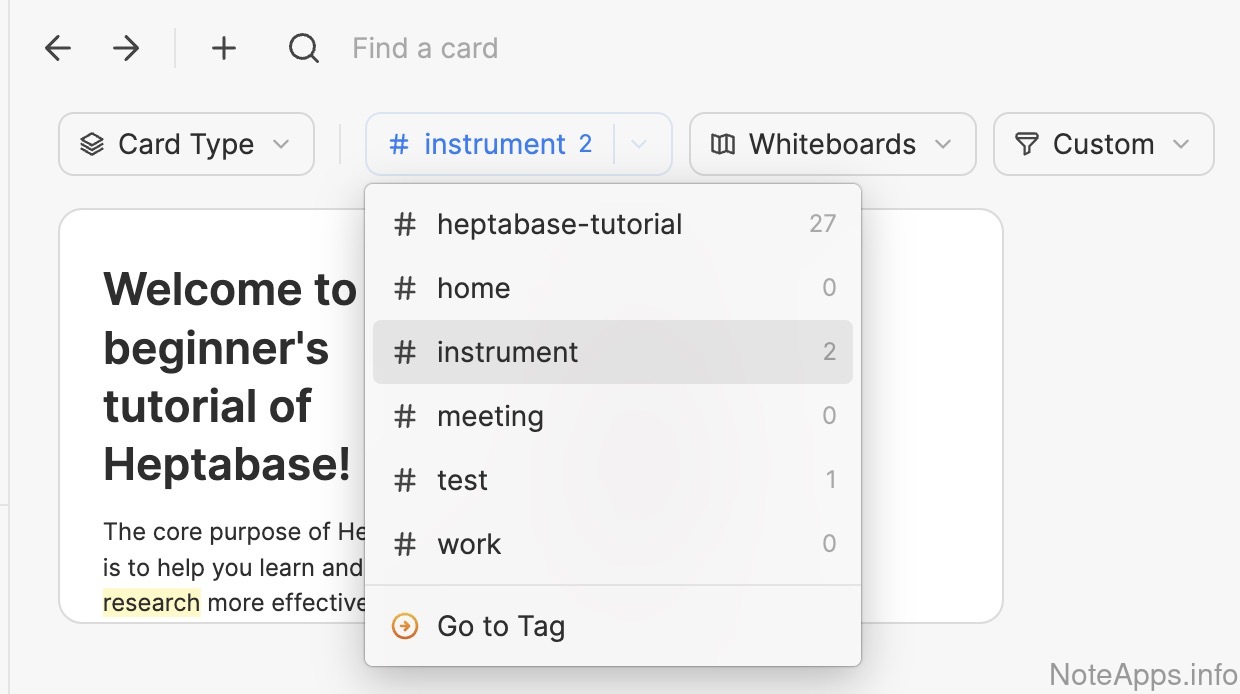Select the heptabase-tutorial tag
The height and width of the screenshot is (694, 1240).
559,224
